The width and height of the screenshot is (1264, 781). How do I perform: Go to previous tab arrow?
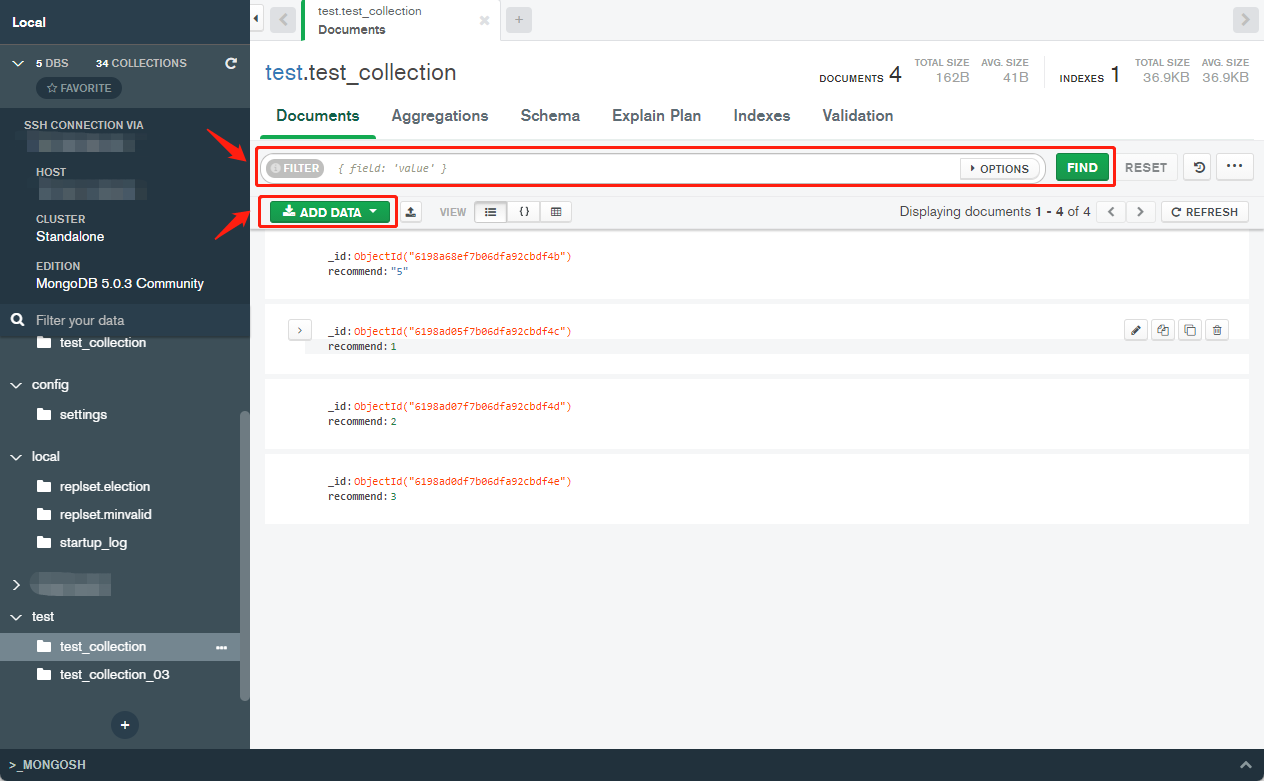(x=283, y=20)
